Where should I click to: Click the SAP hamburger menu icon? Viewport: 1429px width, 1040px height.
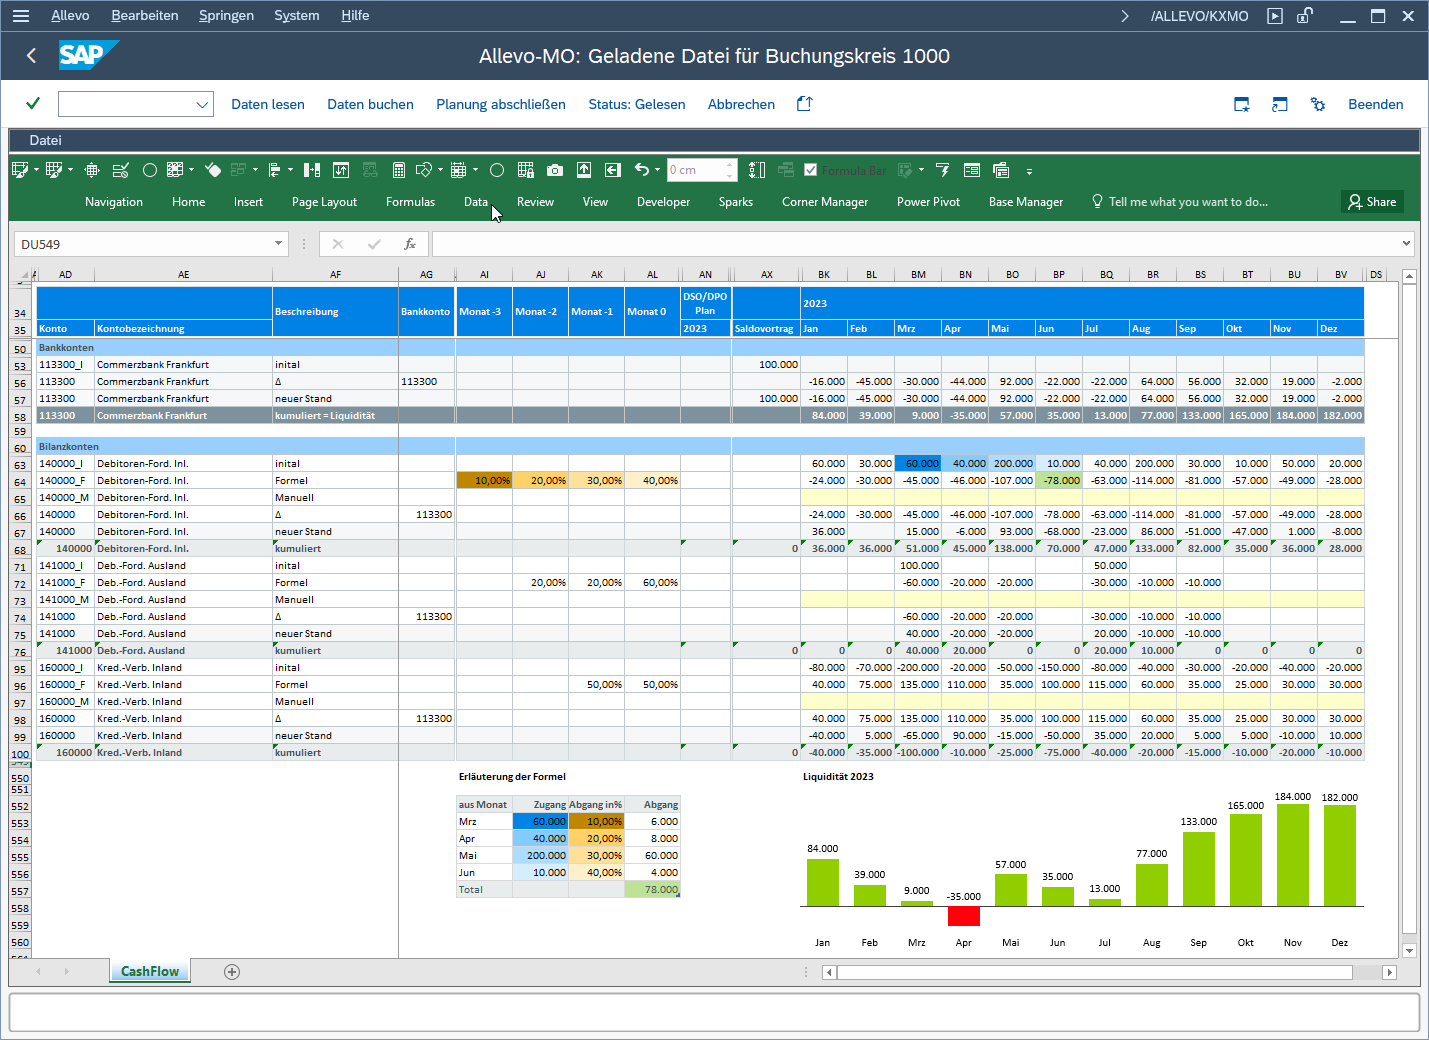(21, 16)
